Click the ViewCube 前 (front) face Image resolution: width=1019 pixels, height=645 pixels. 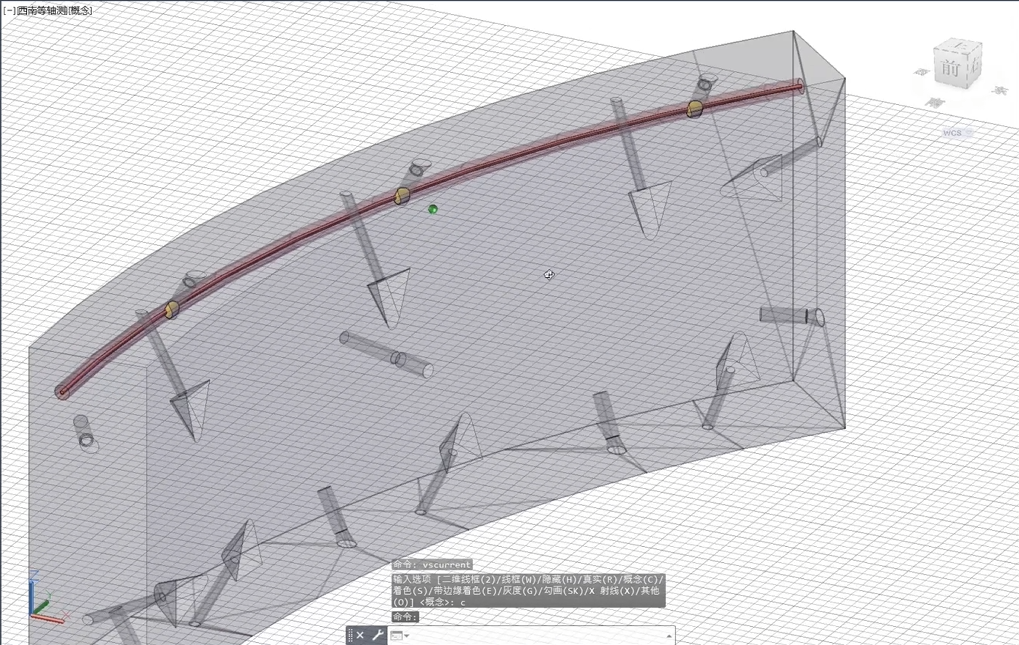click(950, 67)
